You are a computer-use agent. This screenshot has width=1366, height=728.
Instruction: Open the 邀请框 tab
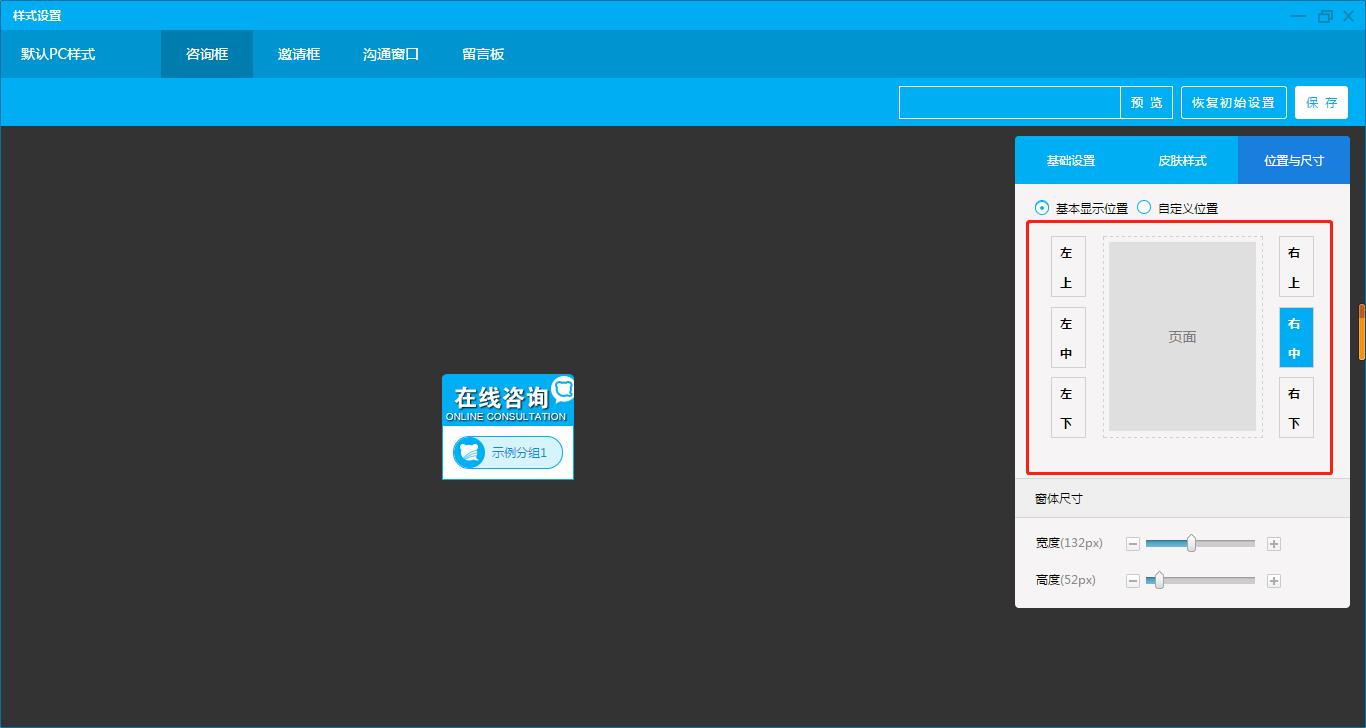coord(299,54)
